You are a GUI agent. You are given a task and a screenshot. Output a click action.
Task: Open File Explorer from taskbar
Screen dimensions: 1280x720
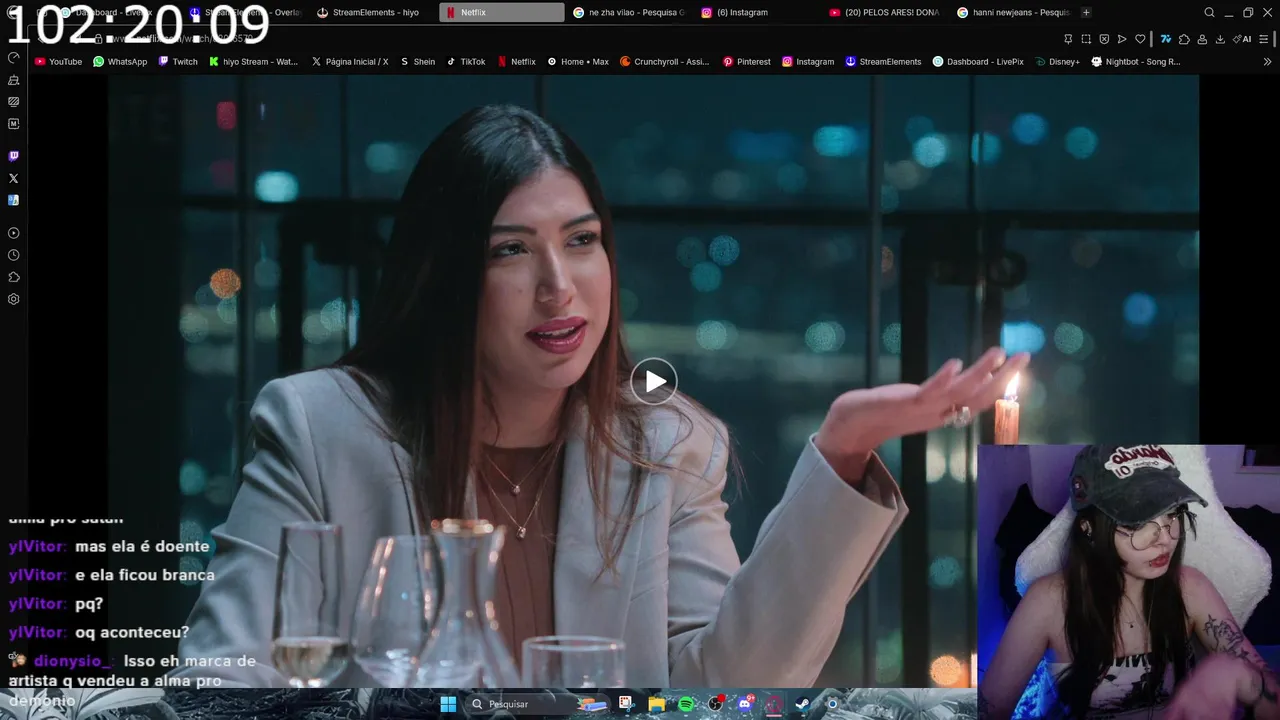656,704
